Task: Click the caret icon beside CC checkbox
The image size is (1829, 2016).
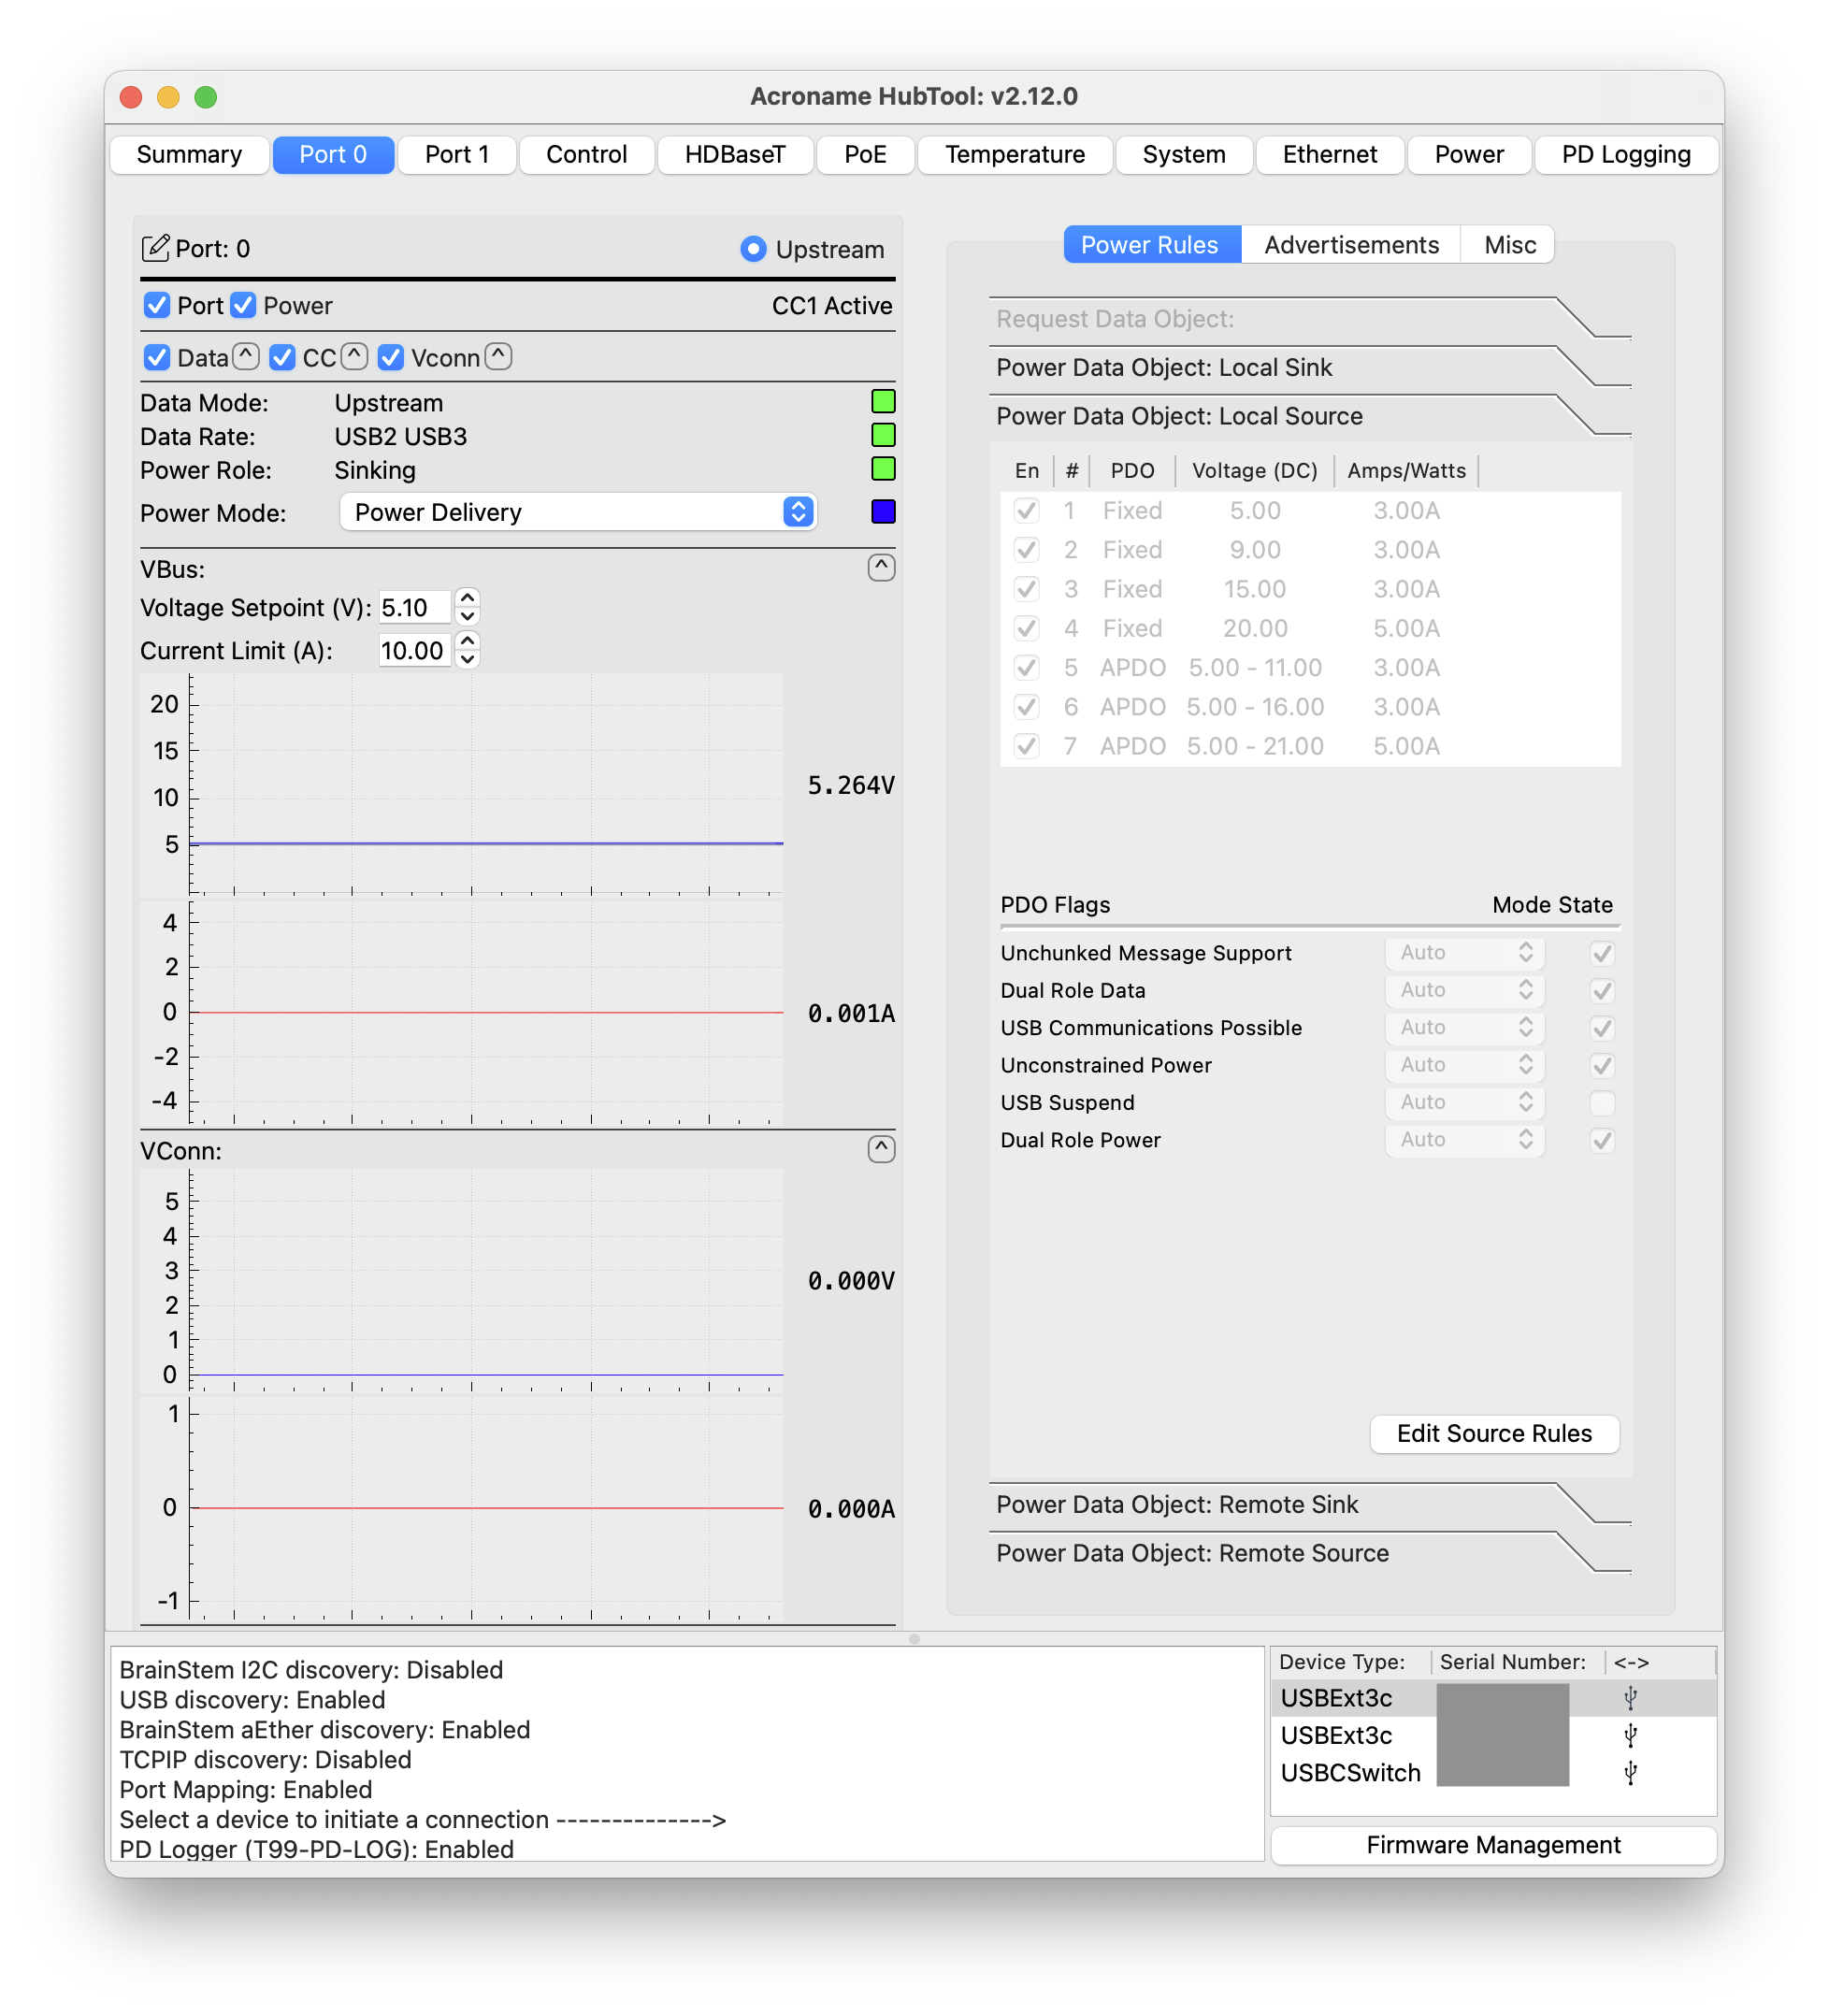Action: (354, 356)
